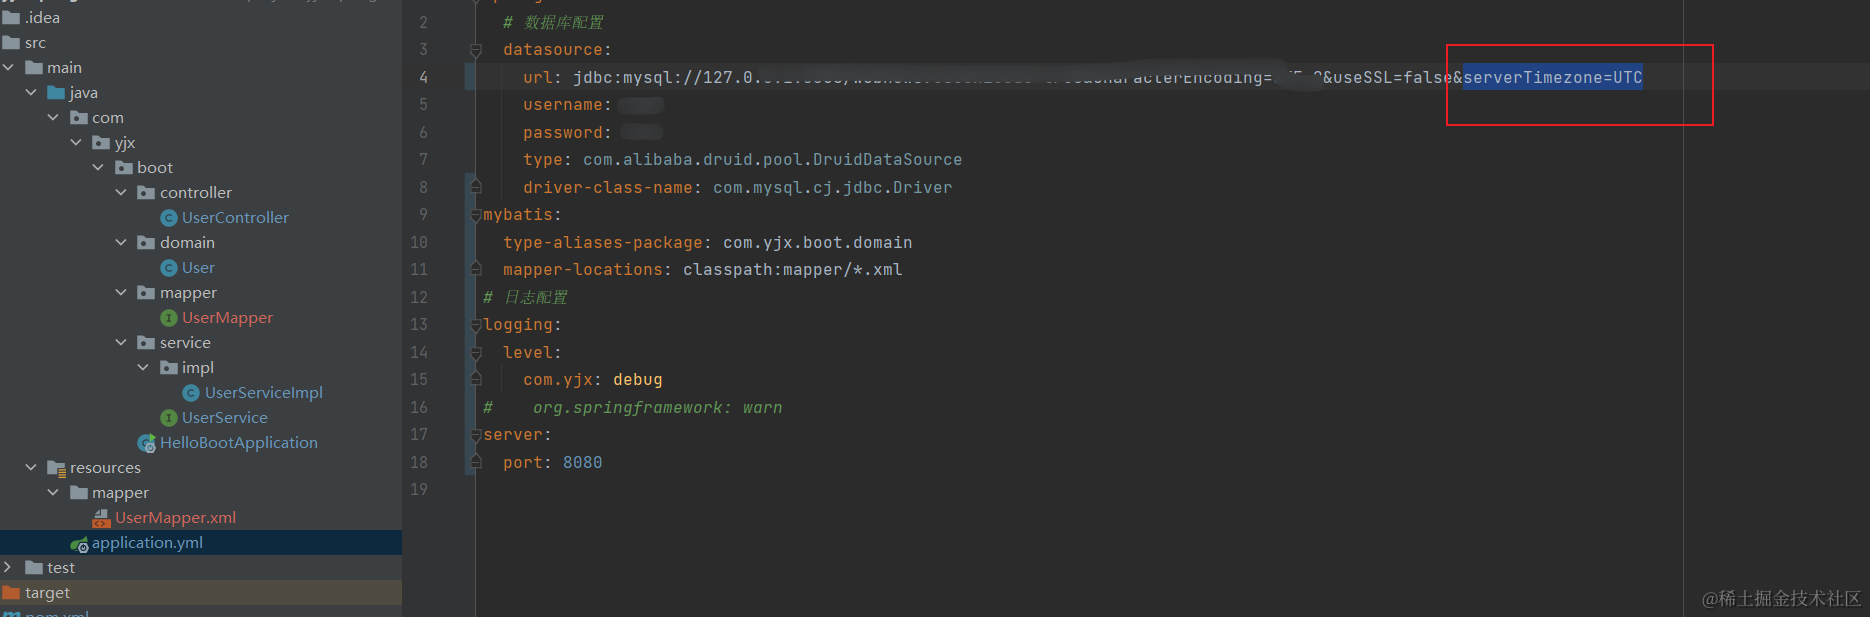The image size is (1870, 617).
Task: Expand the test folder
Action: pos(8,567)
